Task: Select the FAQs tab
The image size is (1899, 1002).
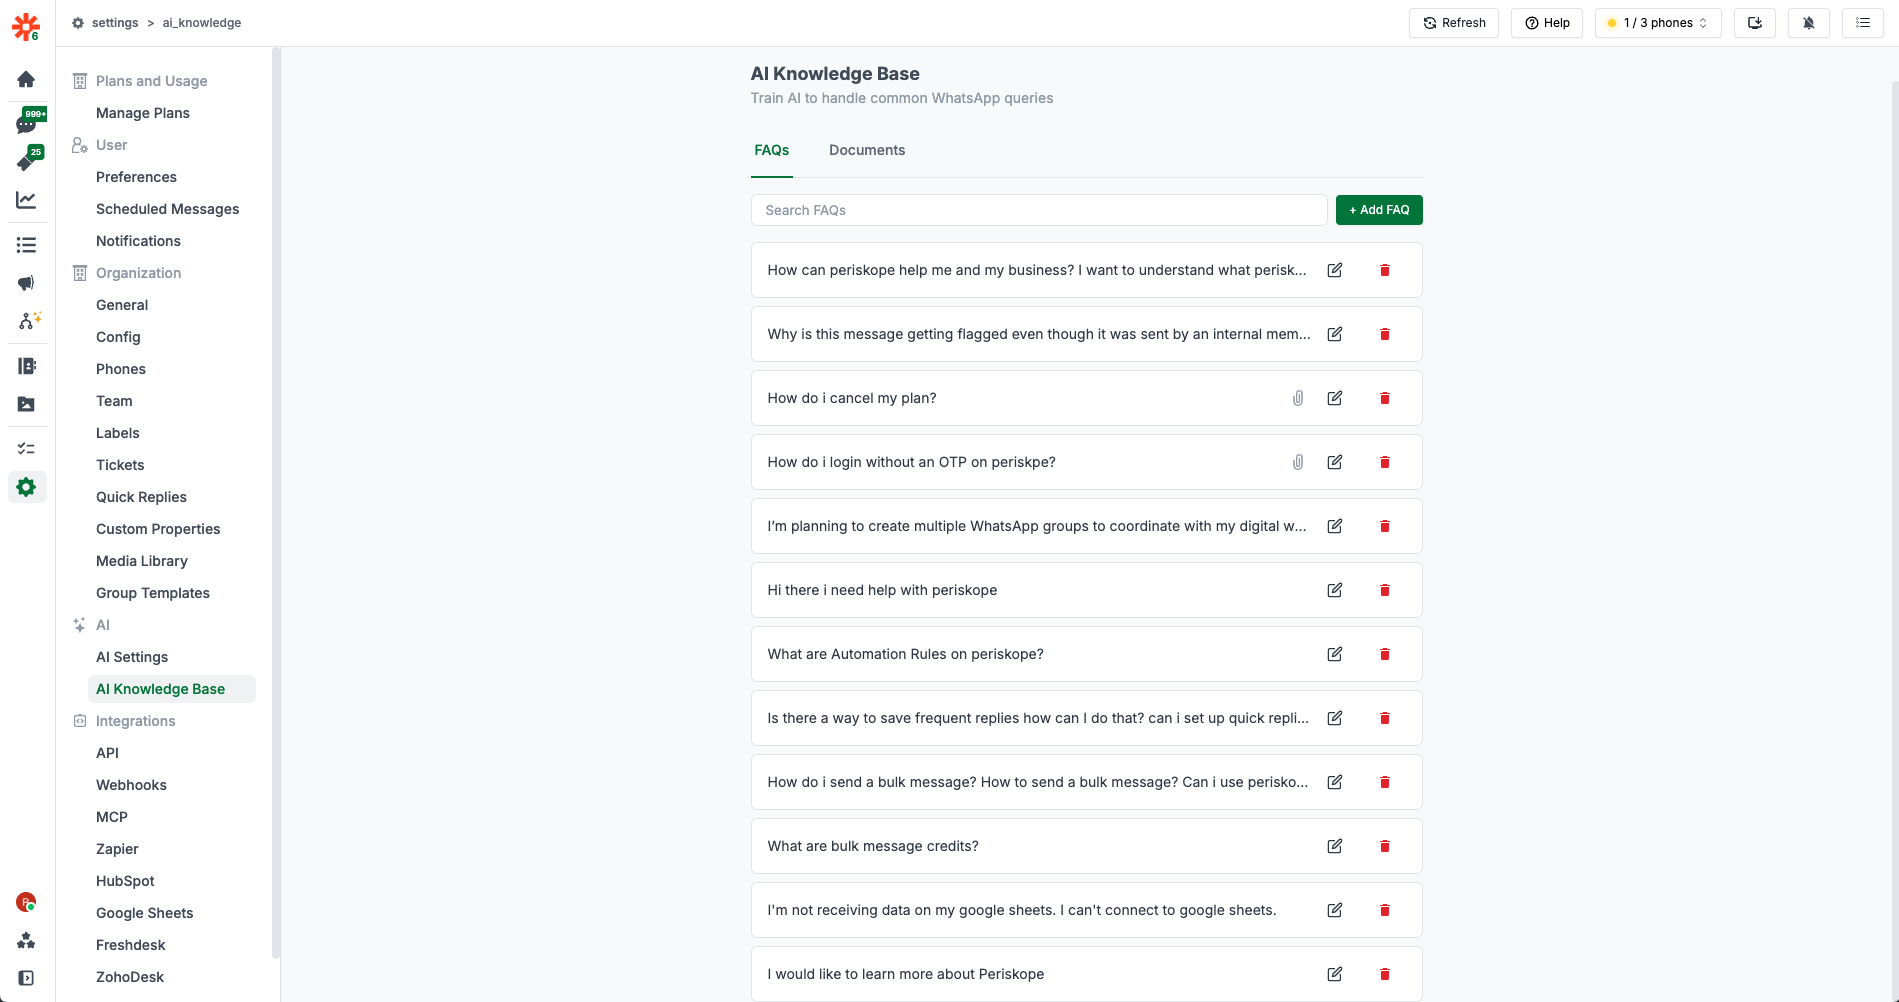Action: coord(771,150)
